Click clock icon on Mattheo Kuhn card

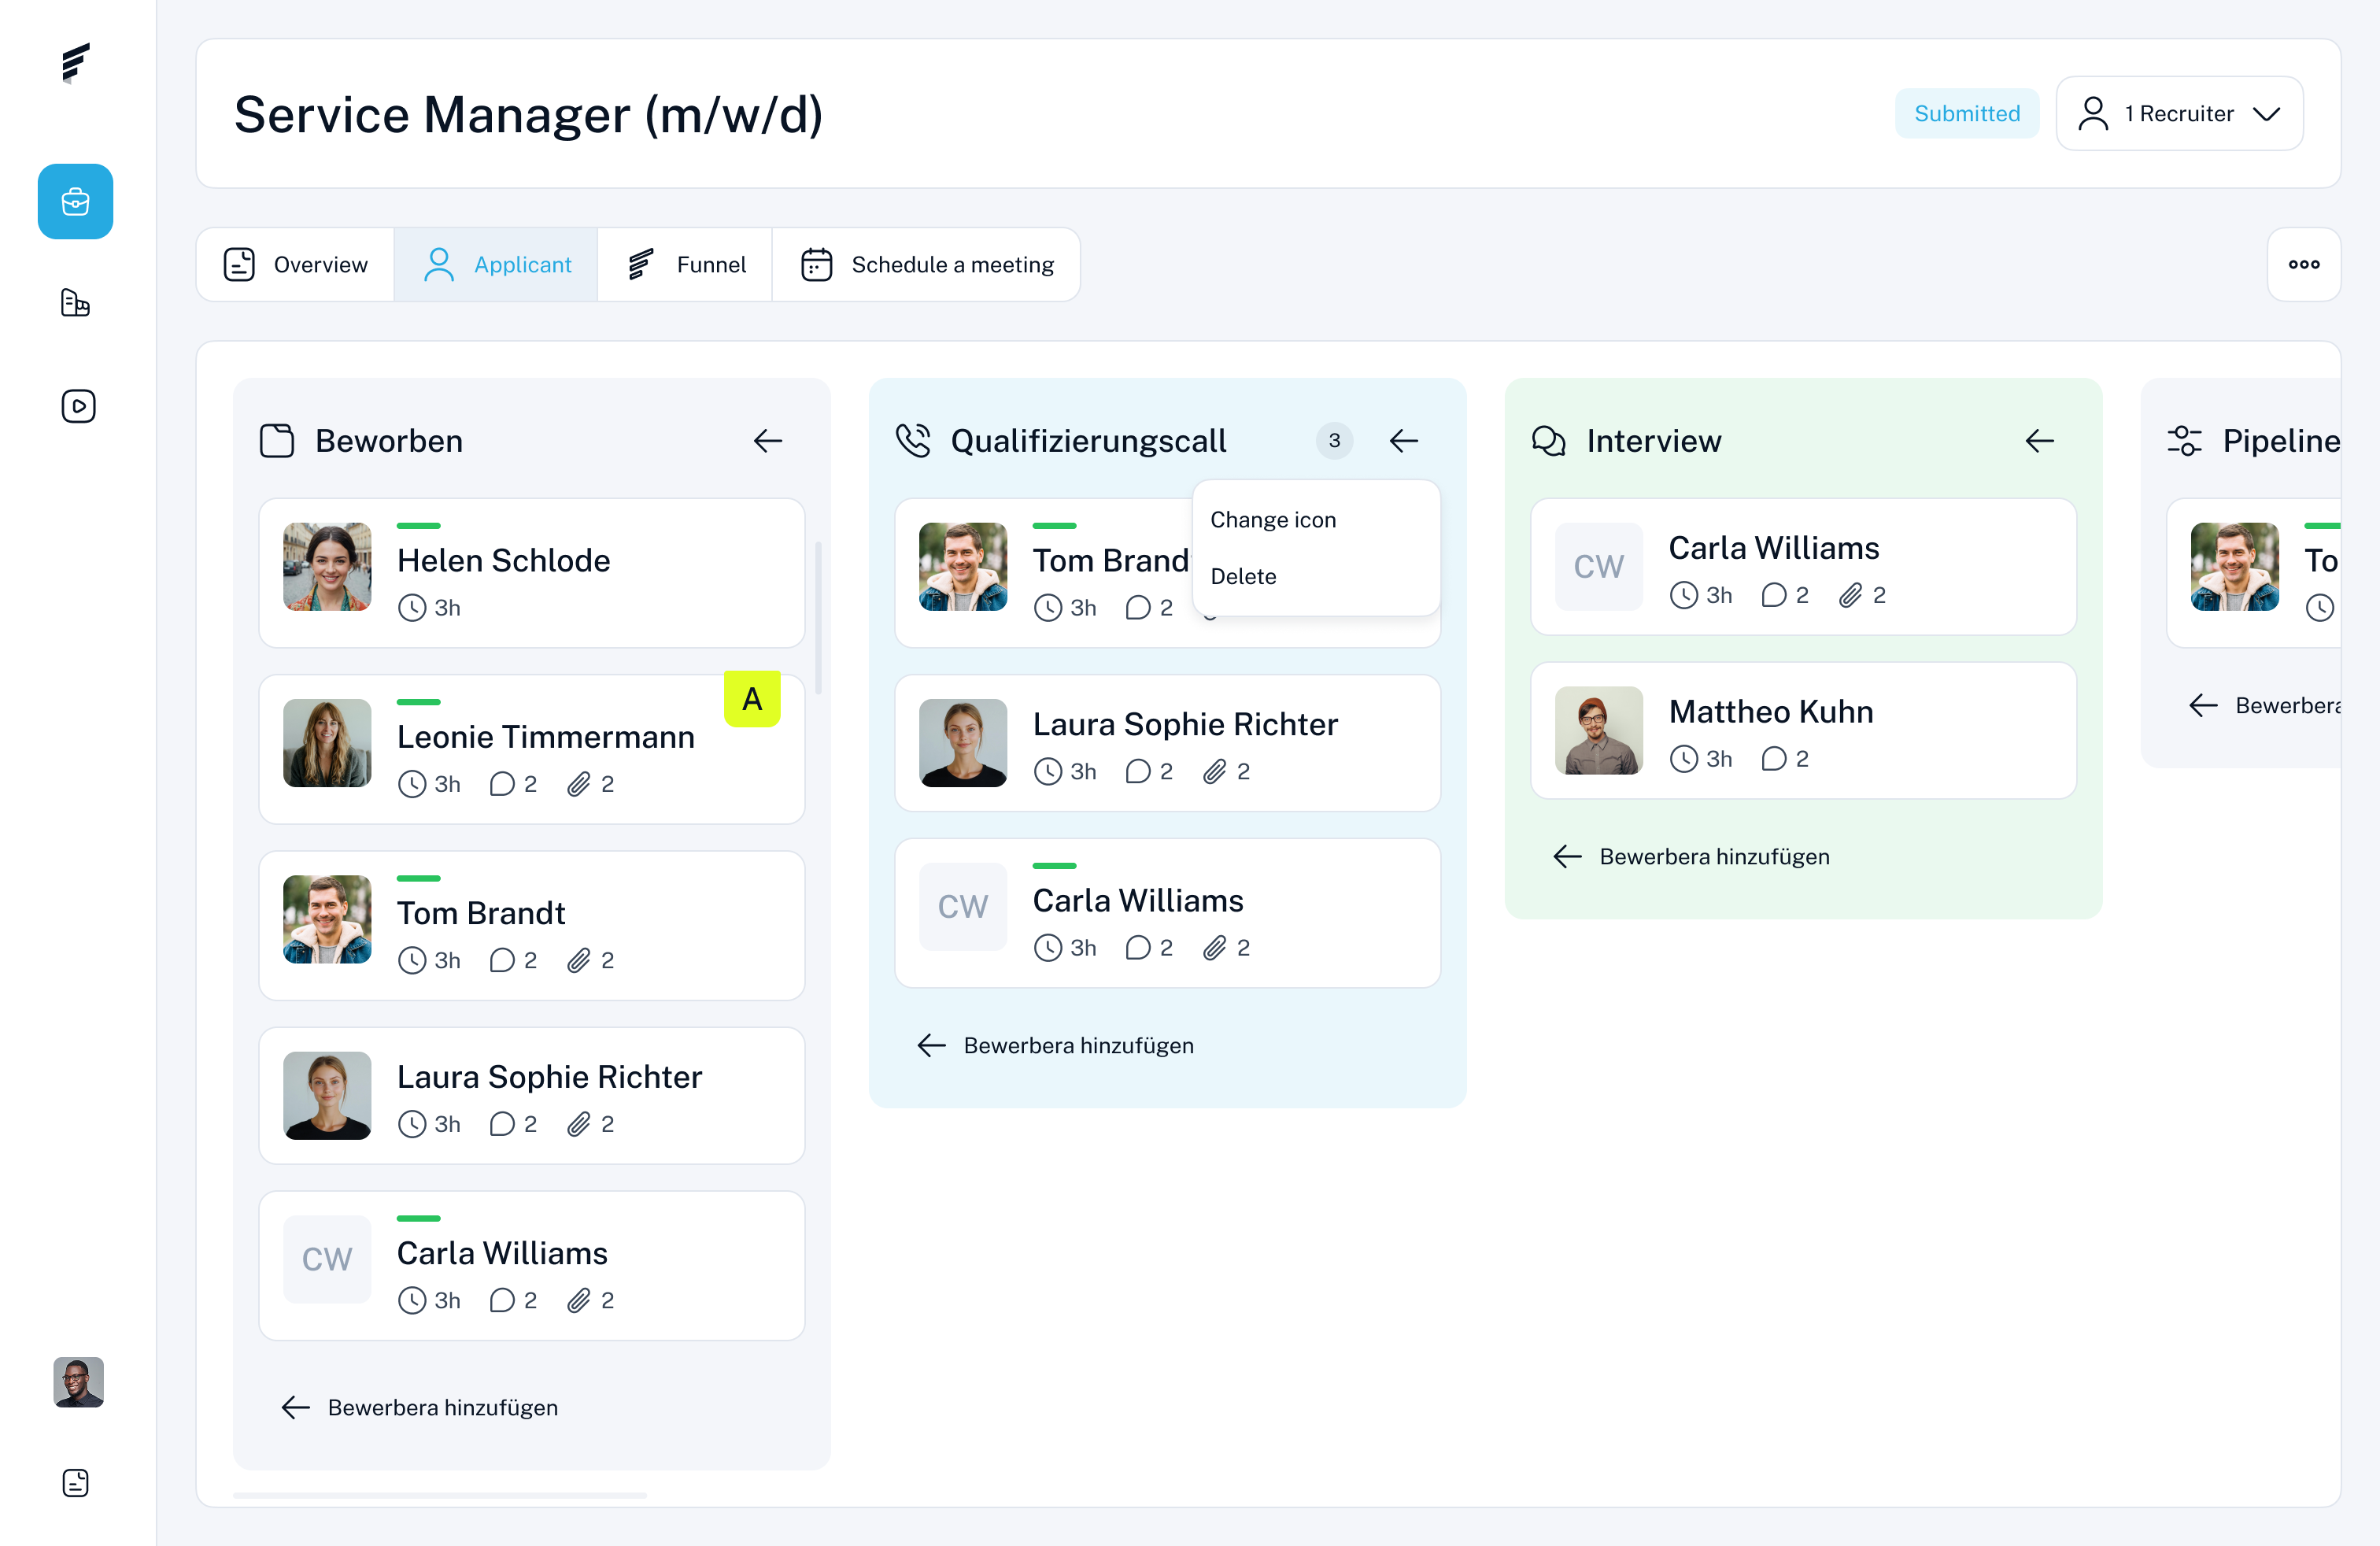[1684, 759]
